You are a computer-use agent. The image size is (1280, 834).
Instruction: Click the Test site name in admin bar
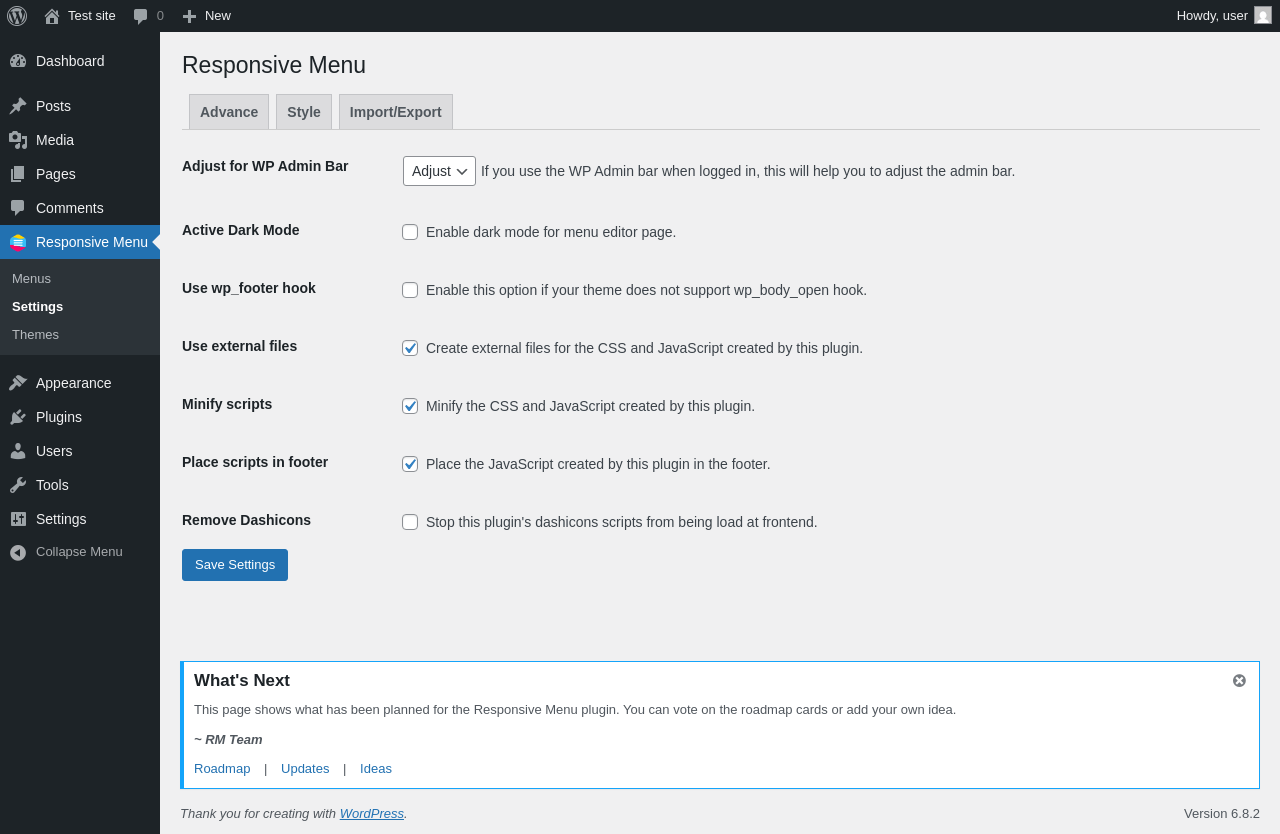coord(92,15)
